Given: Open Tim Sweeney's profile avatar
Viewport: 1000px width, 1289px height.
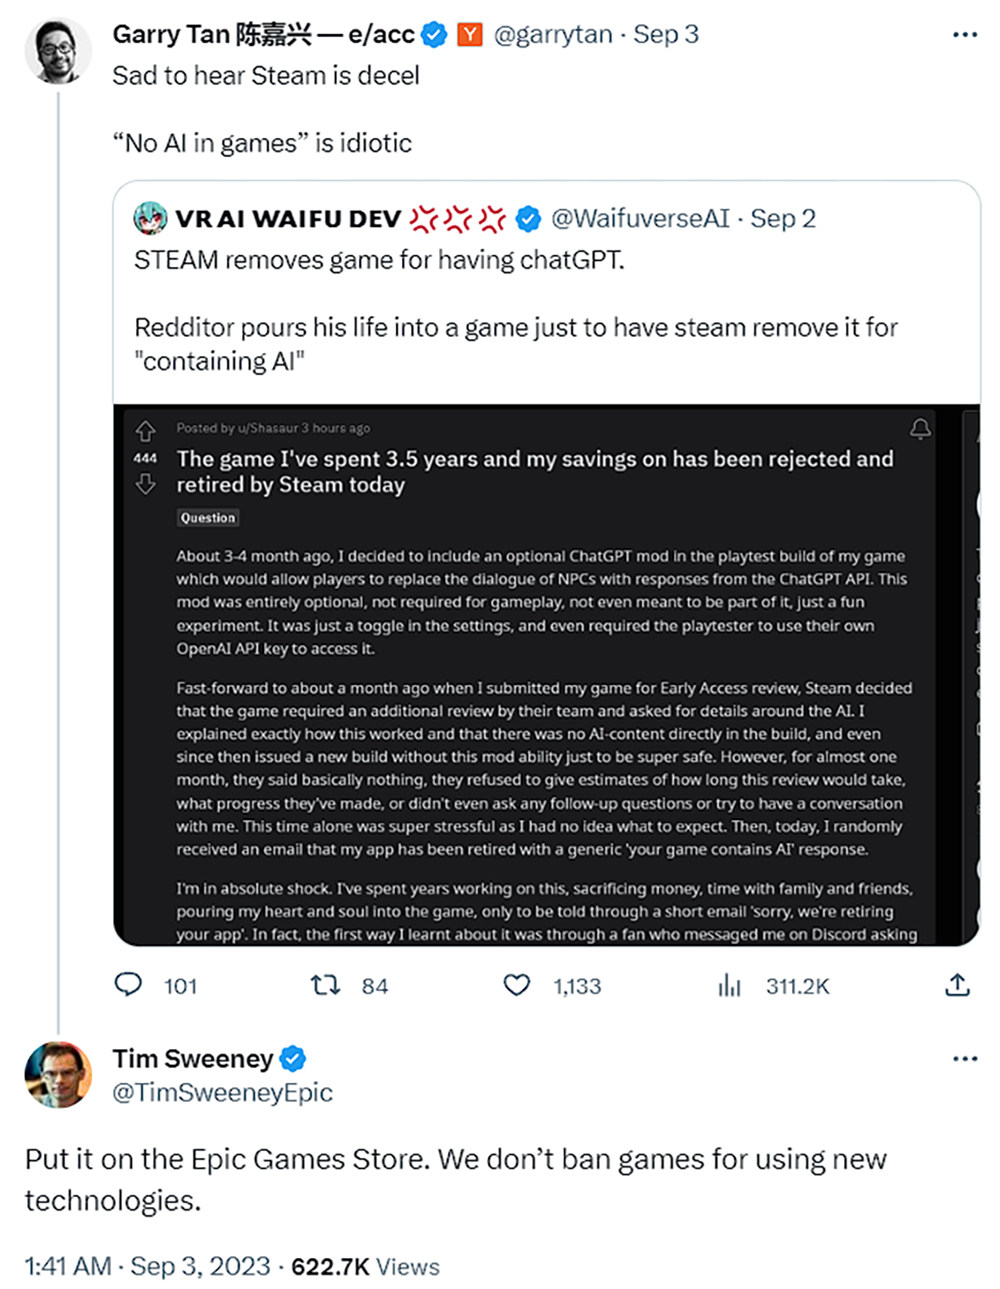Looking at the screenshot, I should 58,1074.
